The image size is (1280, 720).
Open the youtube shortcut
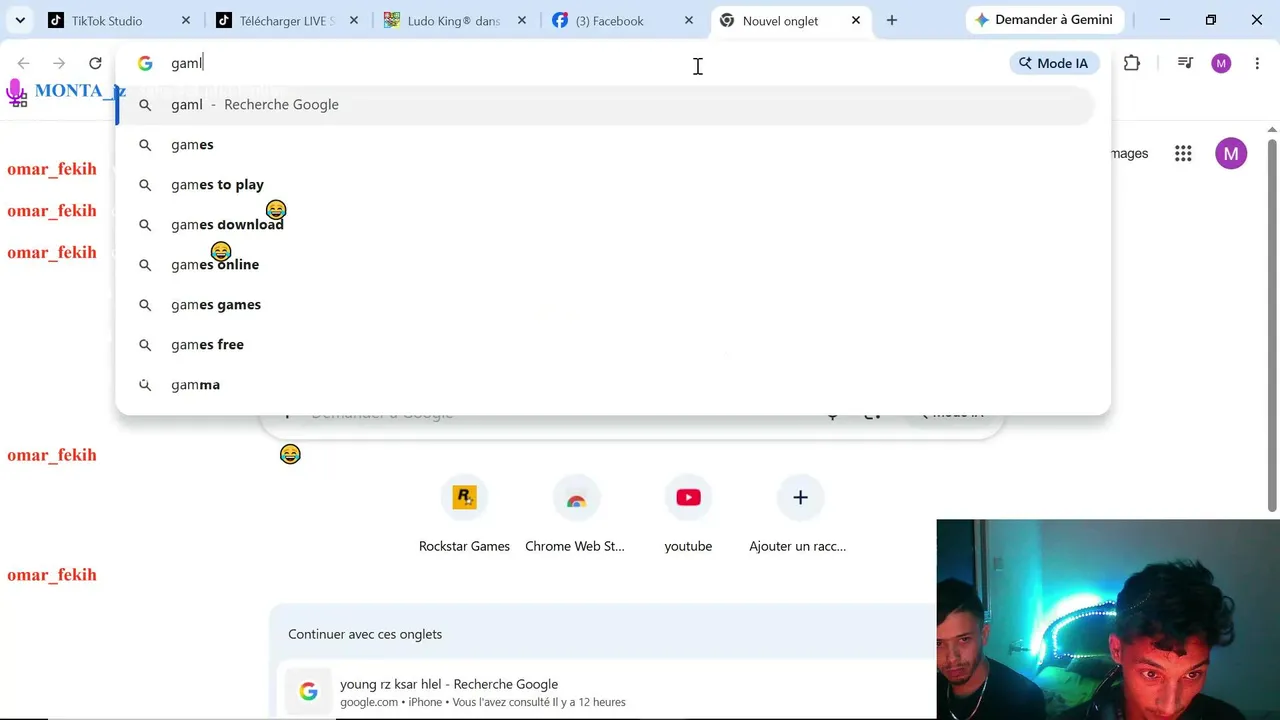click(x=688, y=514)
